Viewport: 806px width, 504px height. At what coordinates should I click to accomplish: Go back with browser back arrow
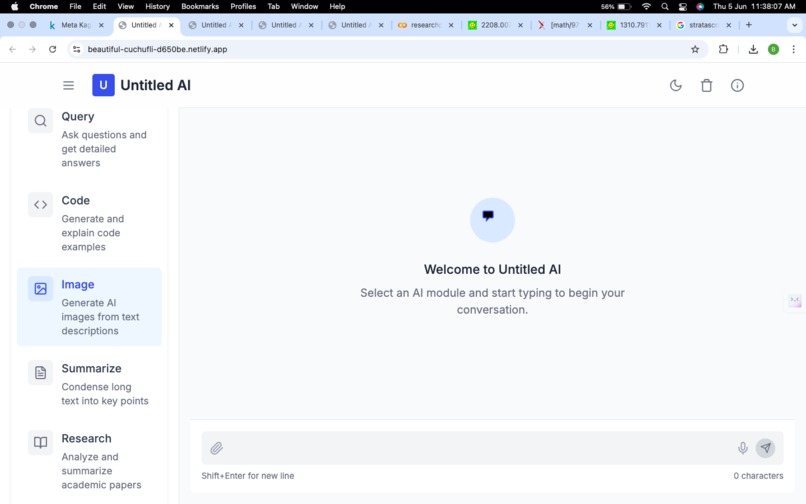click(12, 49)
